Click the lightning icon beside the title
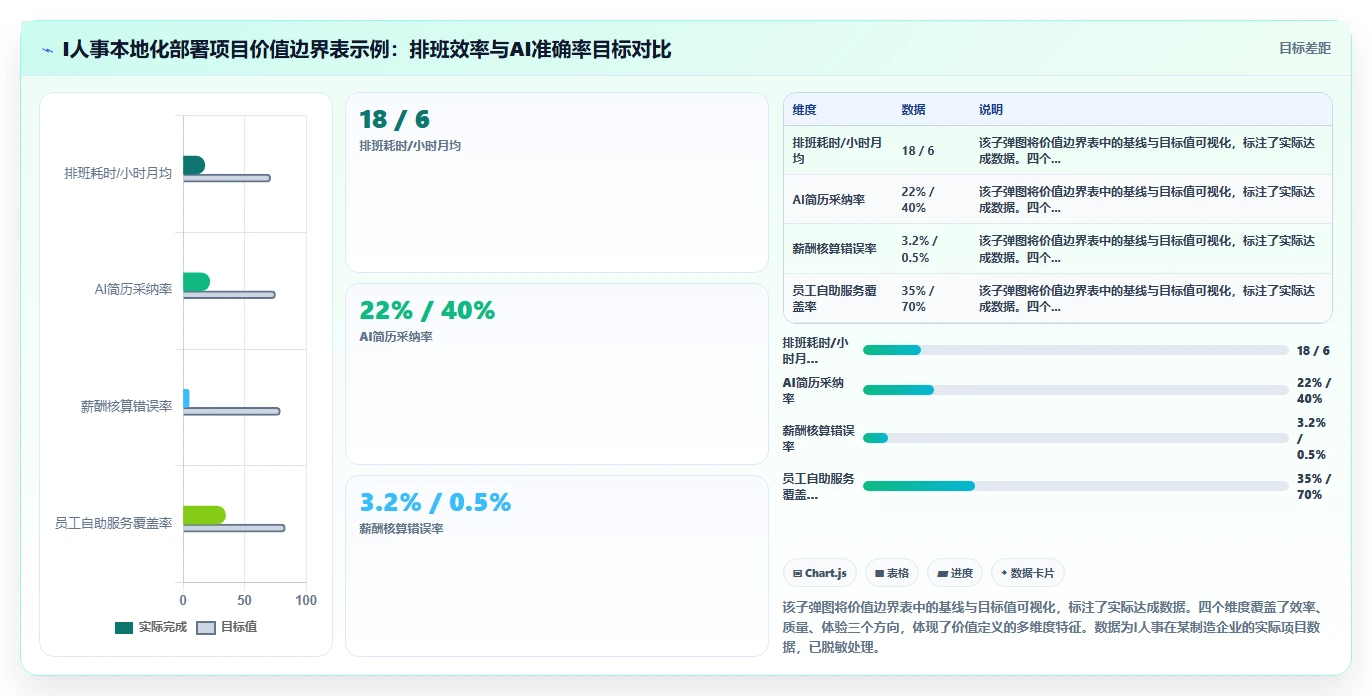This screenshot has width=1372, height=696. pyautogui.click(x=47, y=49)
